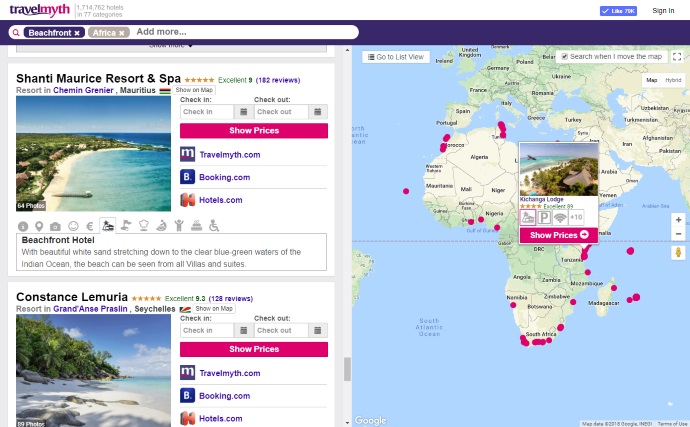Zoom out on the map

coord(678,234)
